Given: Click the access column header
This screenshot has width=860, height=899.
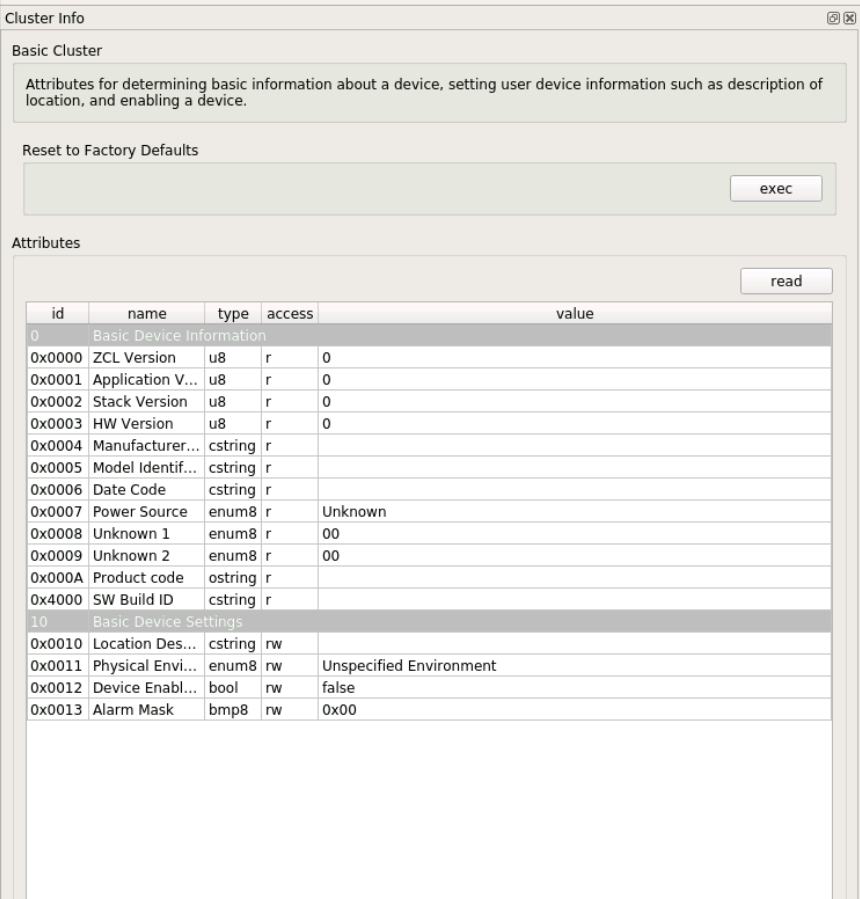Looking at the screenshot, I should 288,313.
